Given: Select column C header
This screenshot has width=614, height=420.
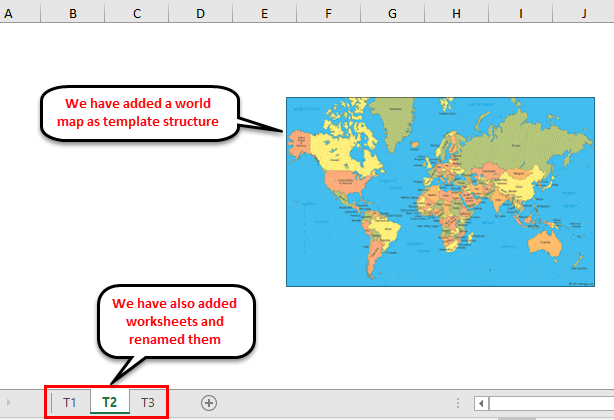Looking at the screenshot, I should 137,13.
